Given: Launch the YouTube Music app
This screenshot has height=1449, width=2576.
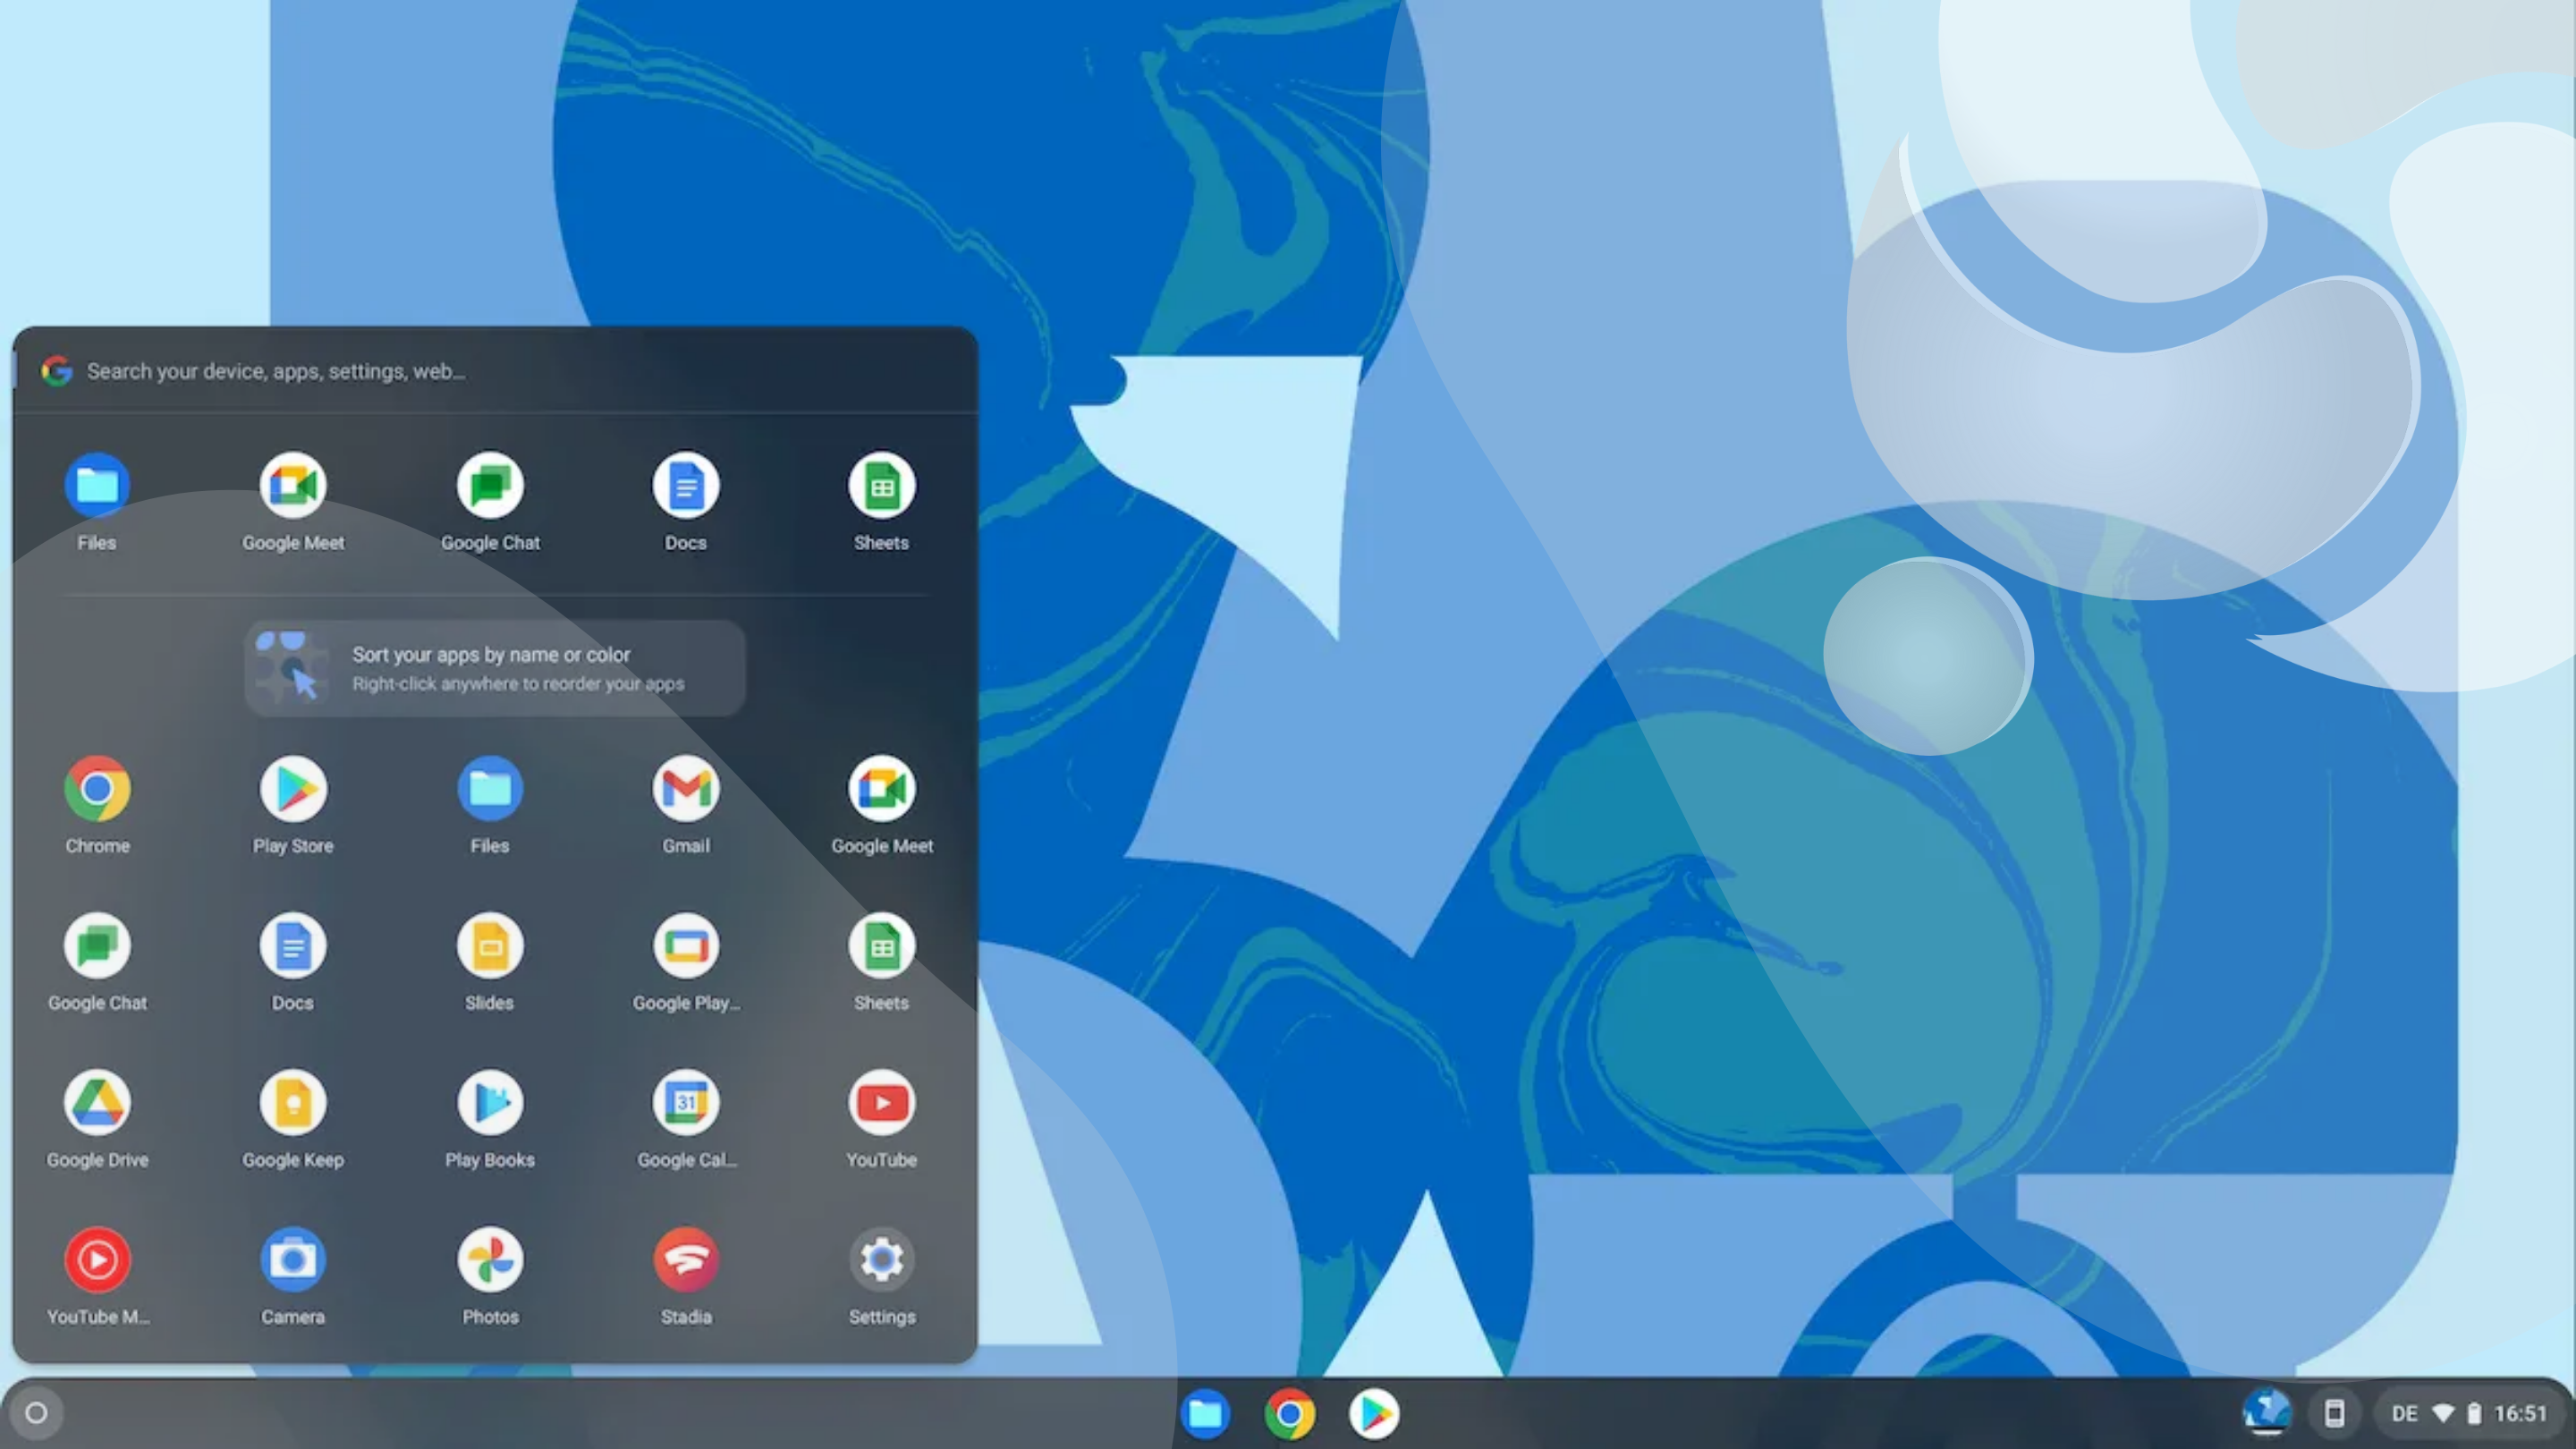Looking at the screenshot, I should point(97,1261).
